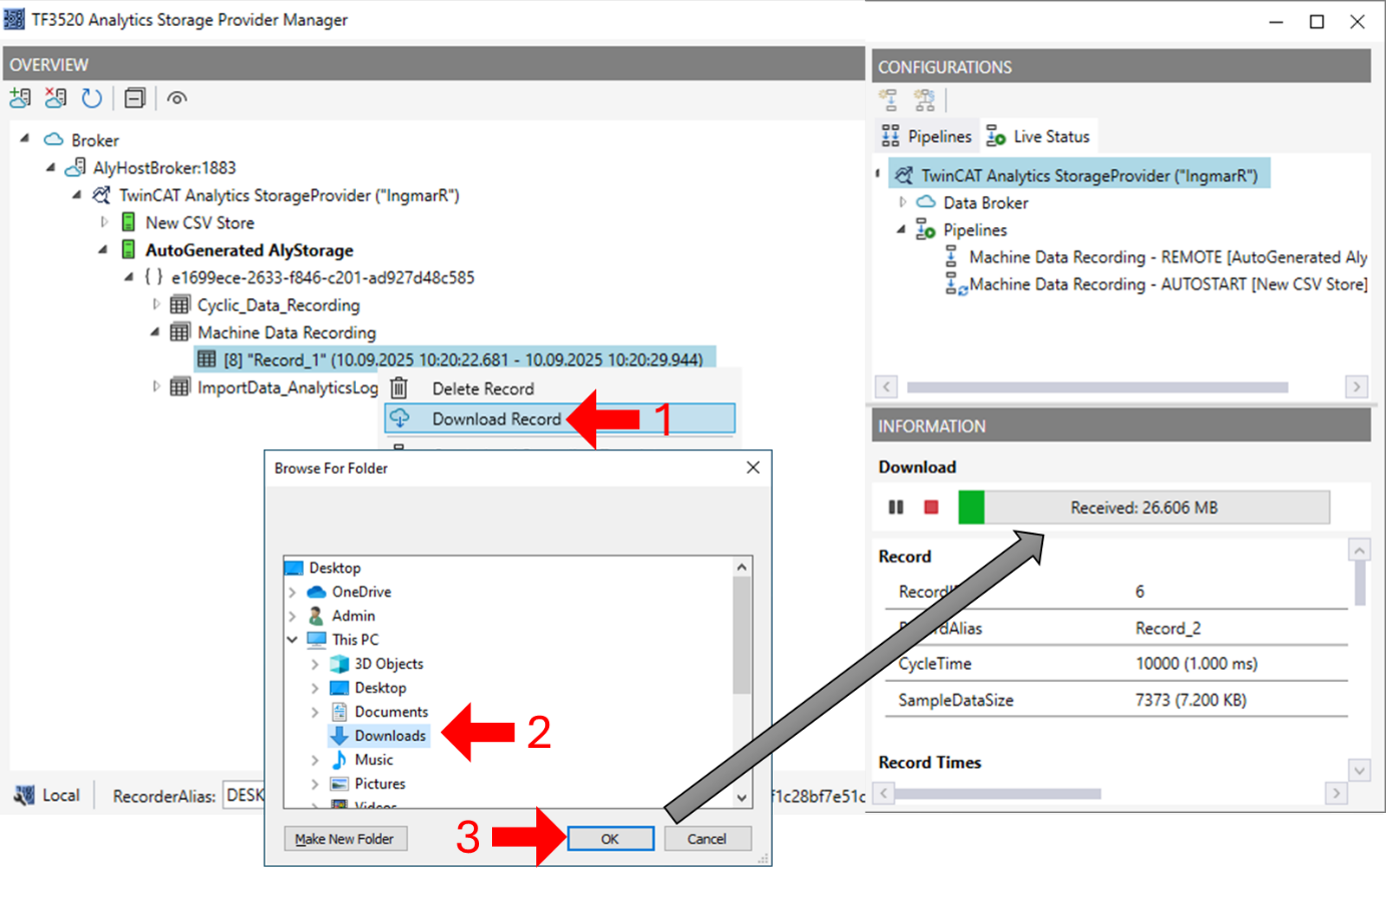
Task: Click the Admin user icon in folder dialog
Action: coord(316,616)
